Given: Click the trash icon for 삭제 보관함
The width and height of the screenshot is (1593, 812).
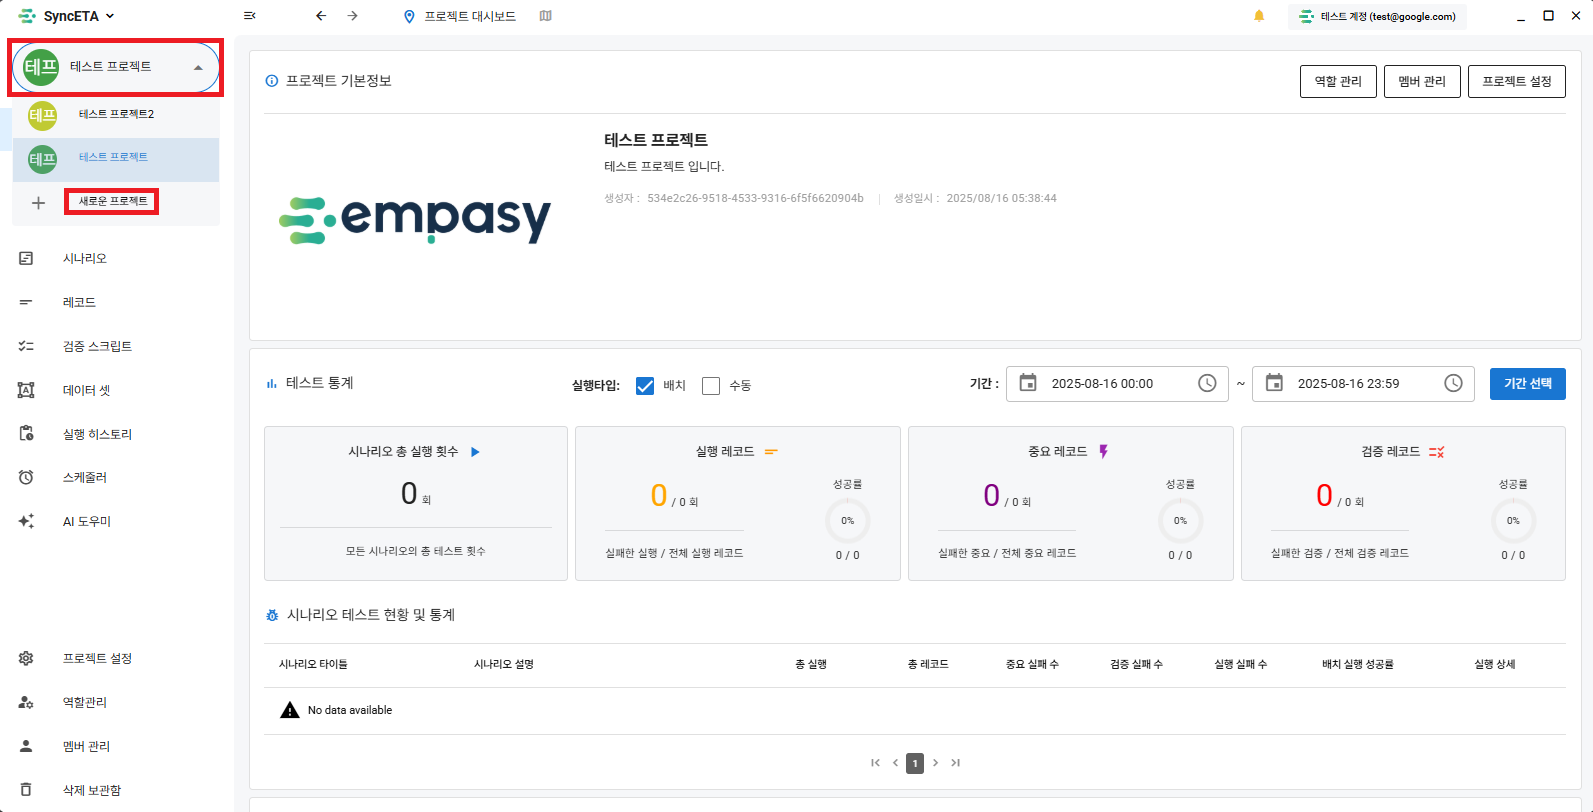Looking at the screenshot, I should 26,790.
